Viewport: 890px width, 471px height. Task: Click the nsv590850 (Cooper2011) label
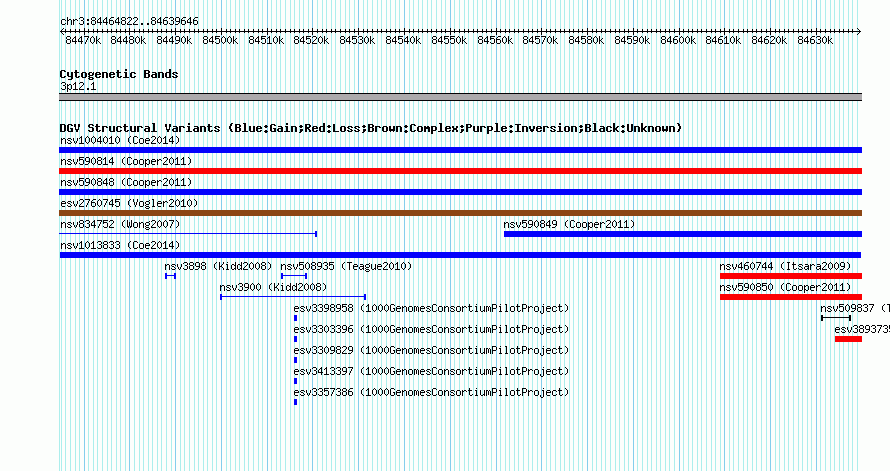[x=786, y=287]
